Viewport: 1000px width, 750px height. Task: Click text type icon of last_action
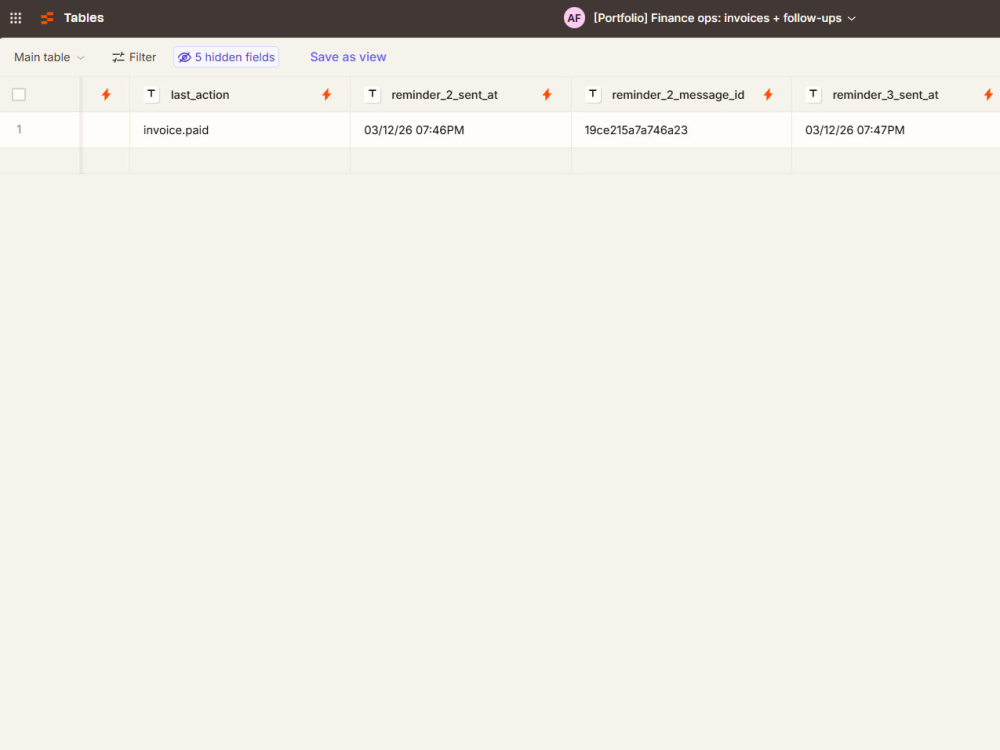pos(151,94)
